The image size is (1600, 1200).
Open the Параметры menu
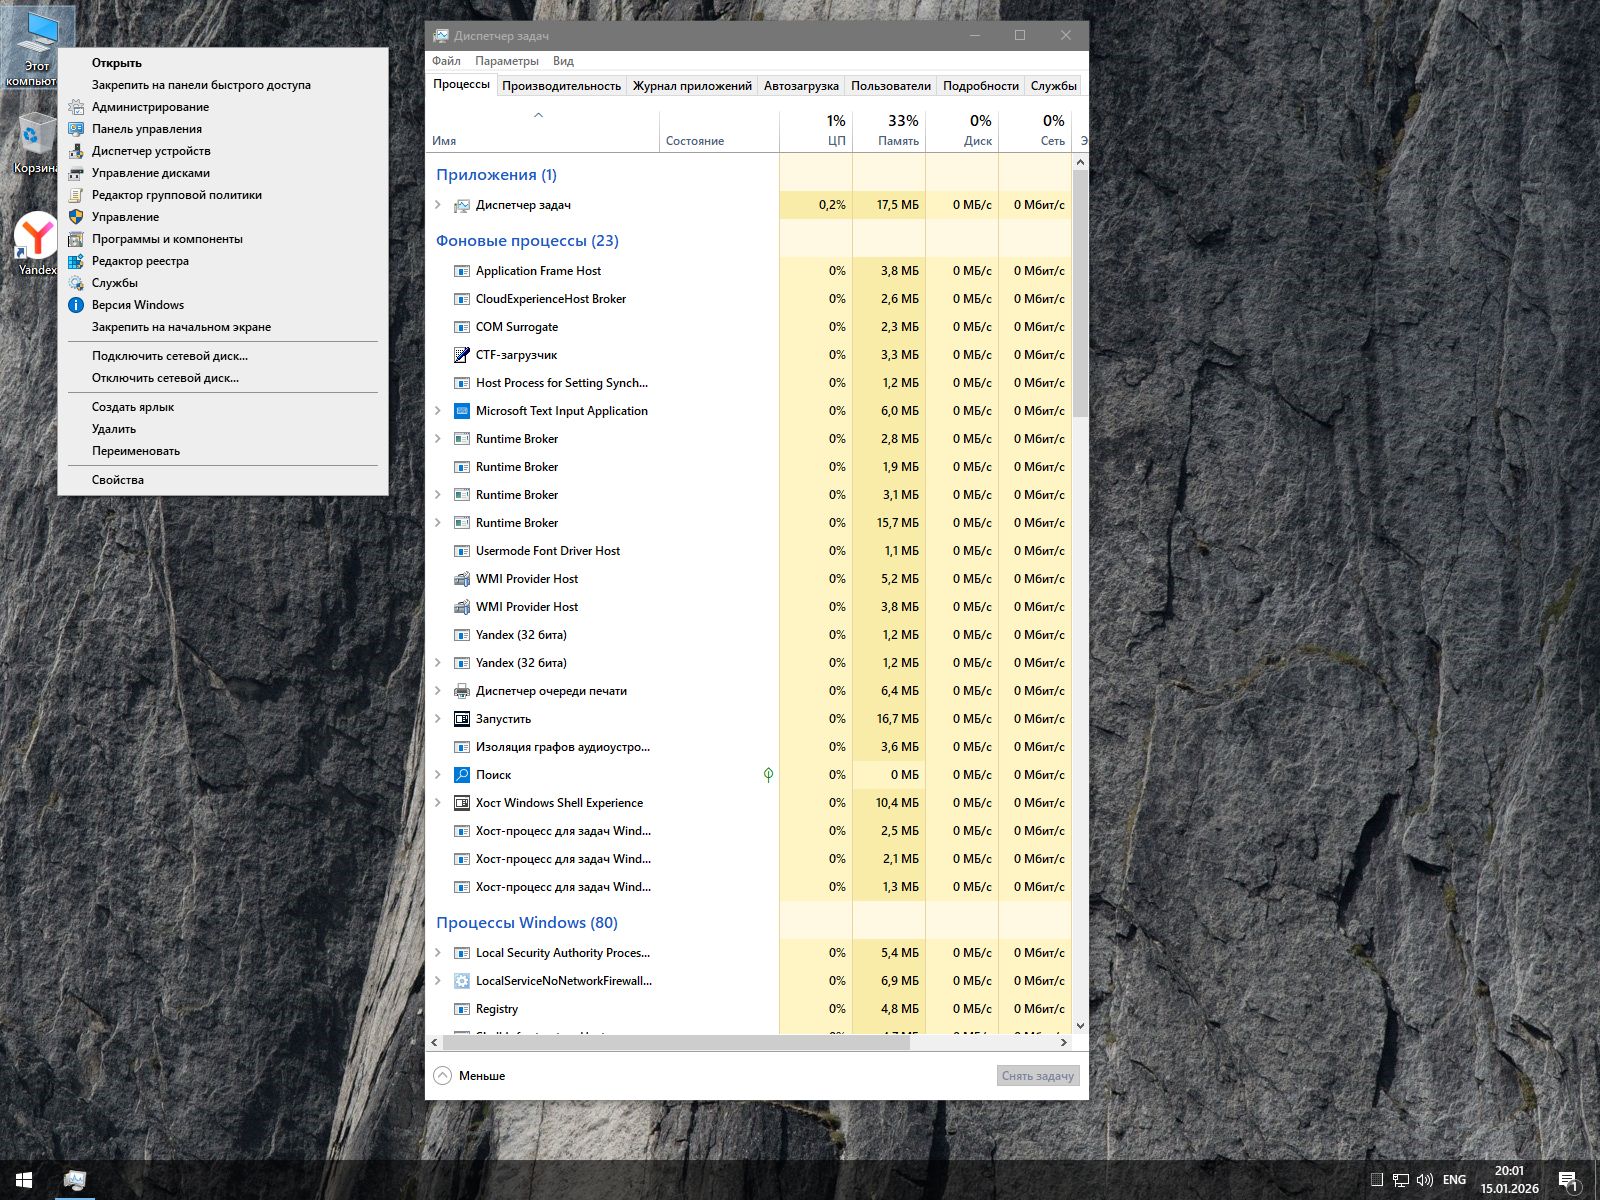506,61
